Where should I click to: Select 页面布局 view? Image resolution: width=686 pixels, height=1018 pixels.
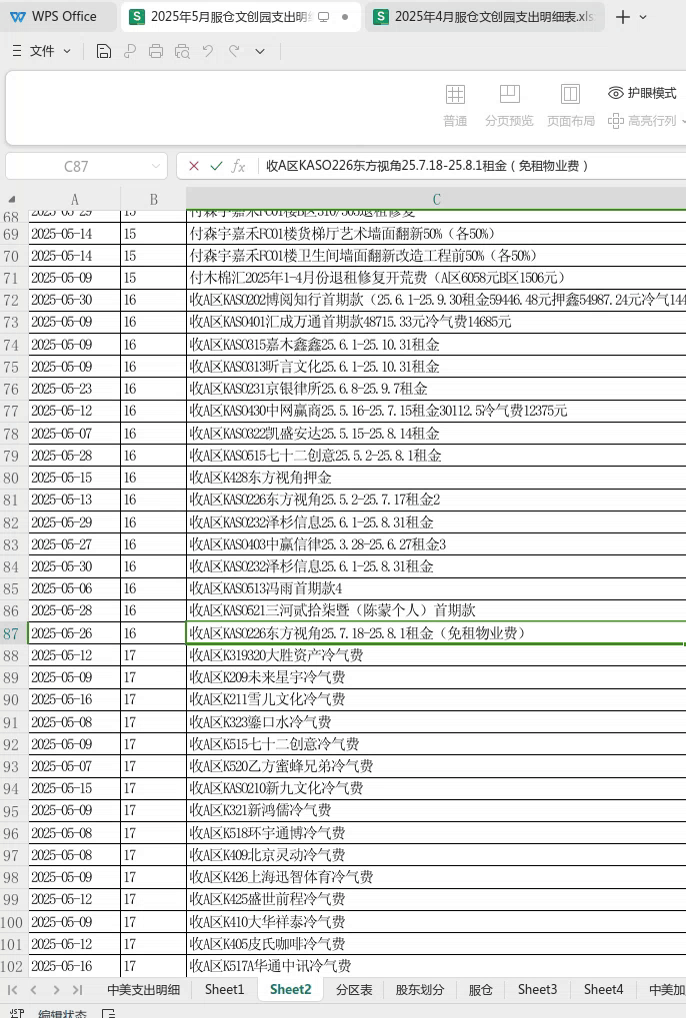click(570, 105)
